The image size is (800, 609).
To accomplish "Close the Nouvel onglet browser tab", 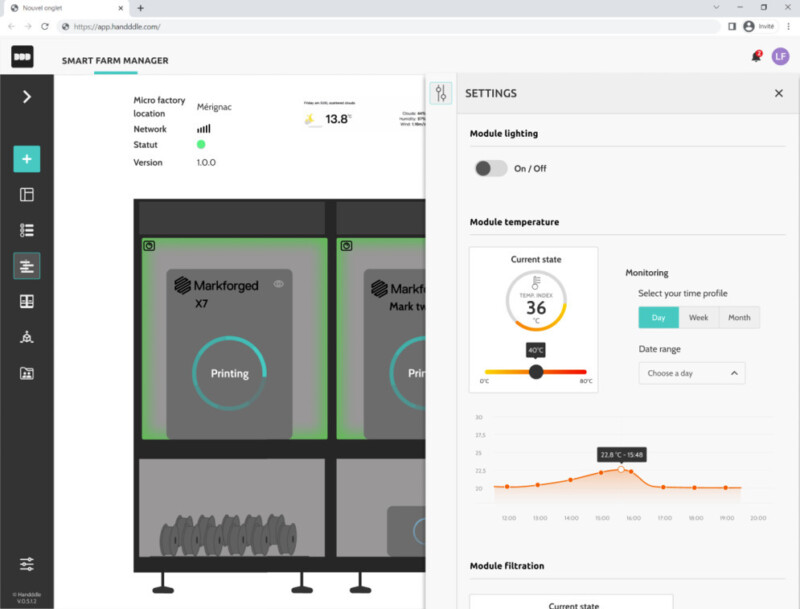I will pyautogui.click(x=120, y=8).
